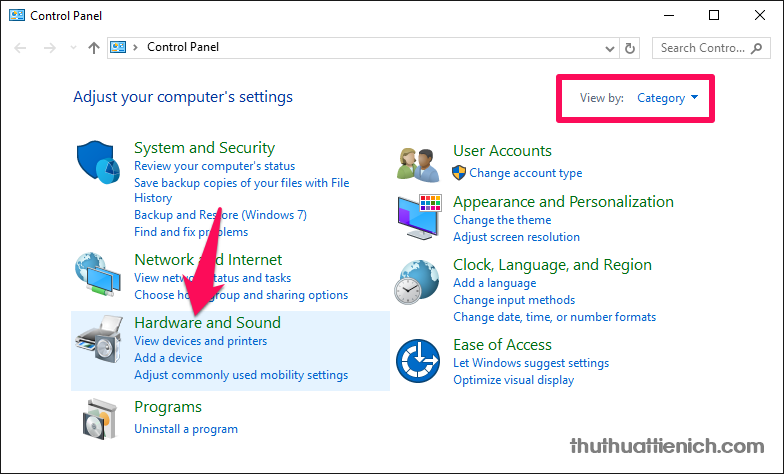Open the recent locations dropdown chevron
Image resolution: width=784 pixels, height=474 pixels.
tap(73, 47)
